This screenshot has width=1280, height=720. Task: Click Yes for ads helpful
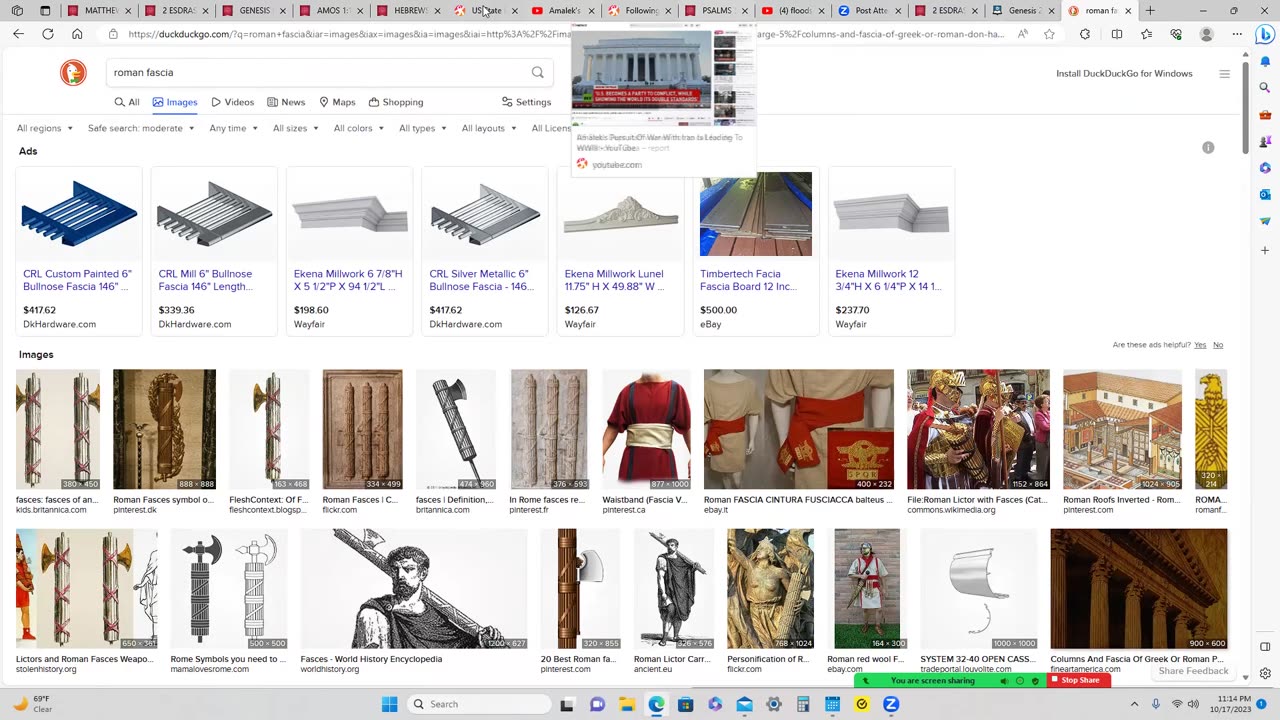[1200, 345]
